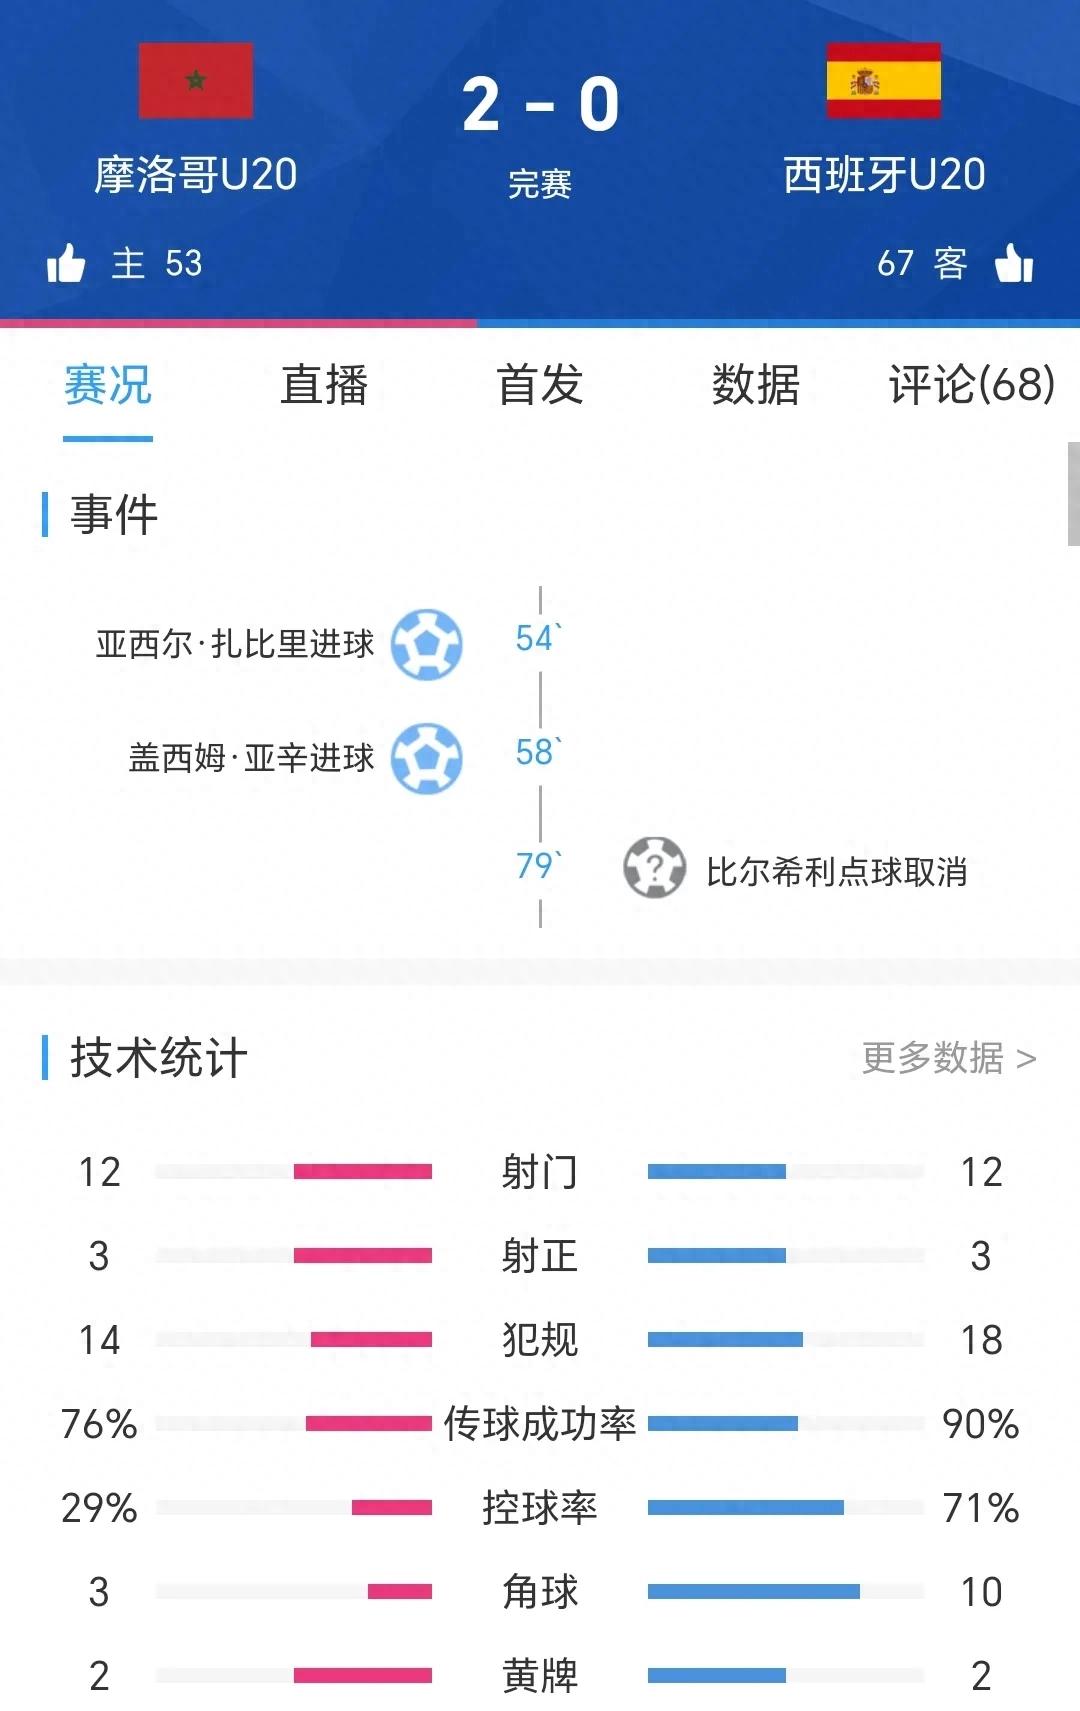This screenshot has height=1711, width=1080.
Task: Tap the 54' goal ball icon
Action: coord(427,644)
